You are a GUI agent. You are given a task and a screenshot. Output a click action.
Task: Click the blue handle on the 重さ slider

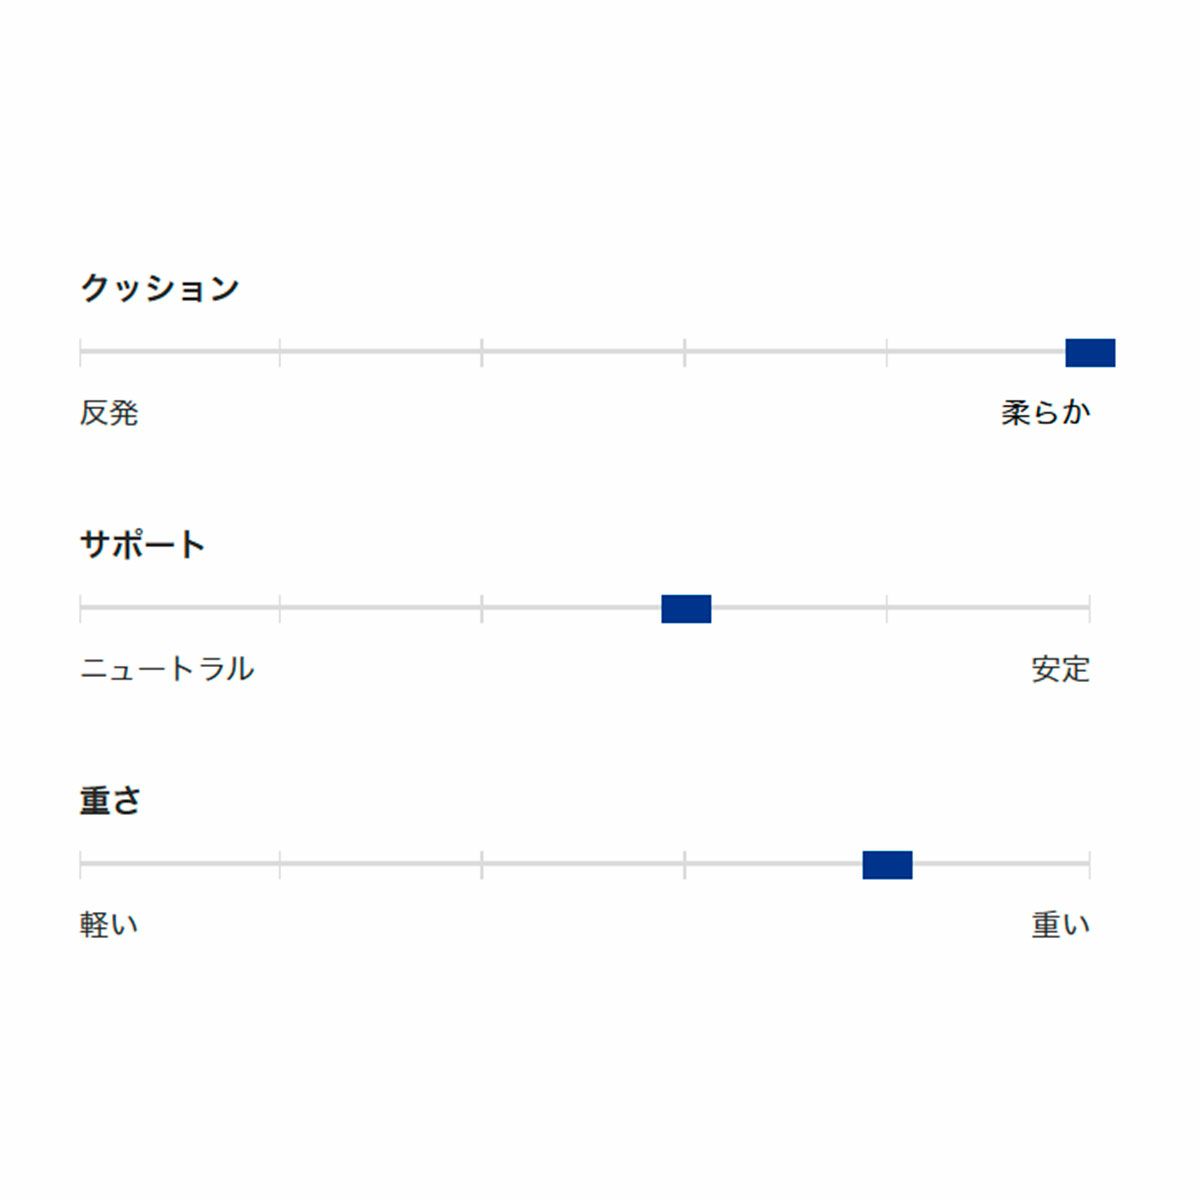click(x=887, y=865)
